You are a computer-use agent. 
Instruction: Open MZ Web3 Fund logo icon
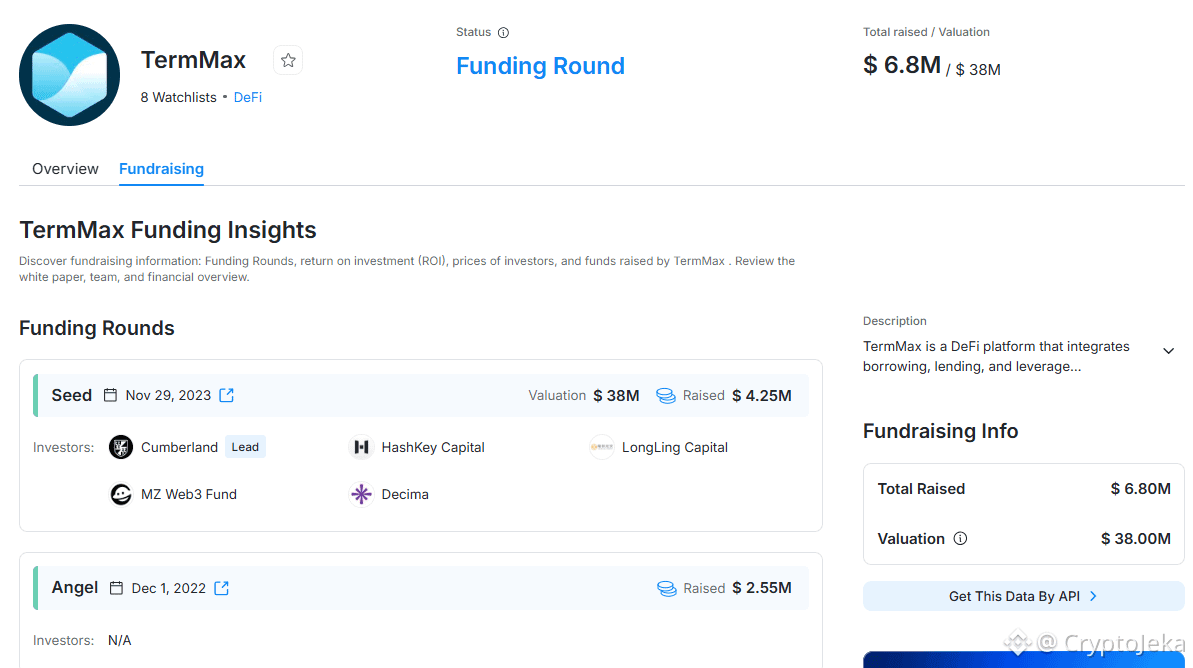click(121, 495)
